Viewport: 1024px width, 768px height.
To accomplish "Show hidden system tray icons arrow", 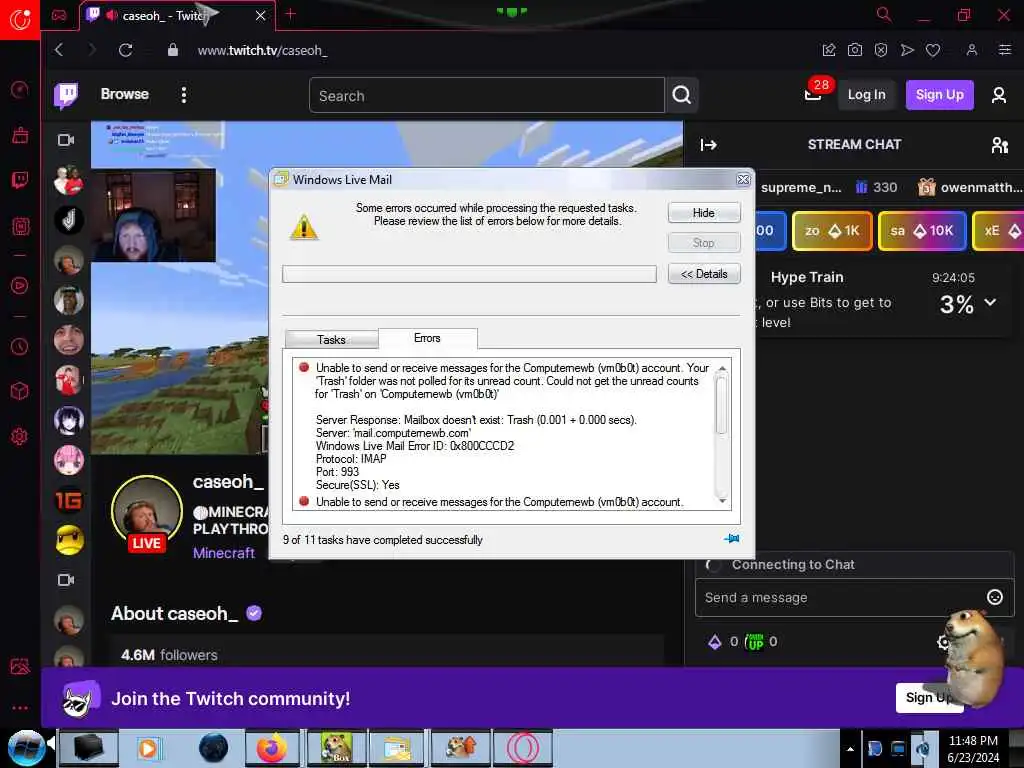I will [x=850, y=749].
